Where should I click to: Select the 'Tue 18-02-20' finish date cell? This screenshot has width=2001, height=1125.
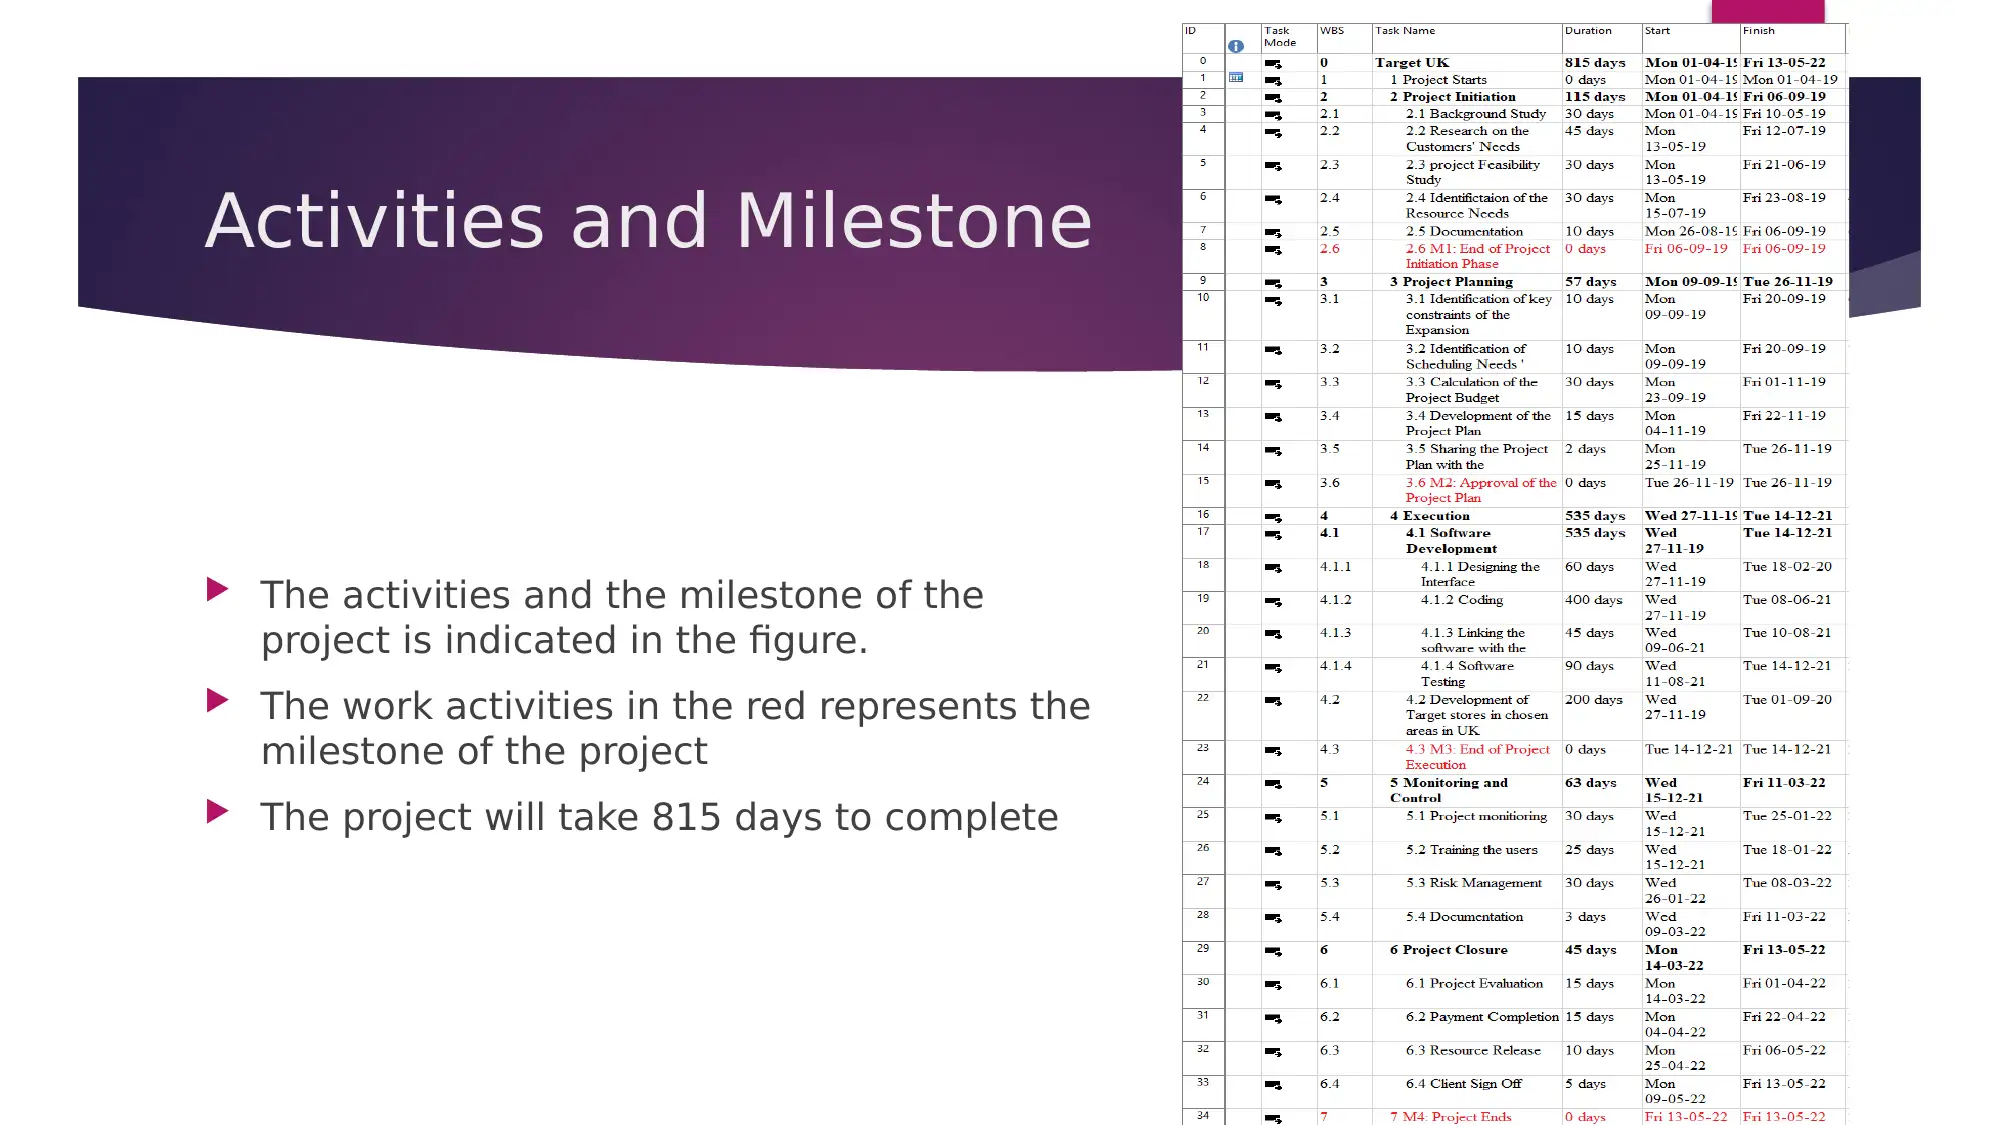tap(1792, 574)
